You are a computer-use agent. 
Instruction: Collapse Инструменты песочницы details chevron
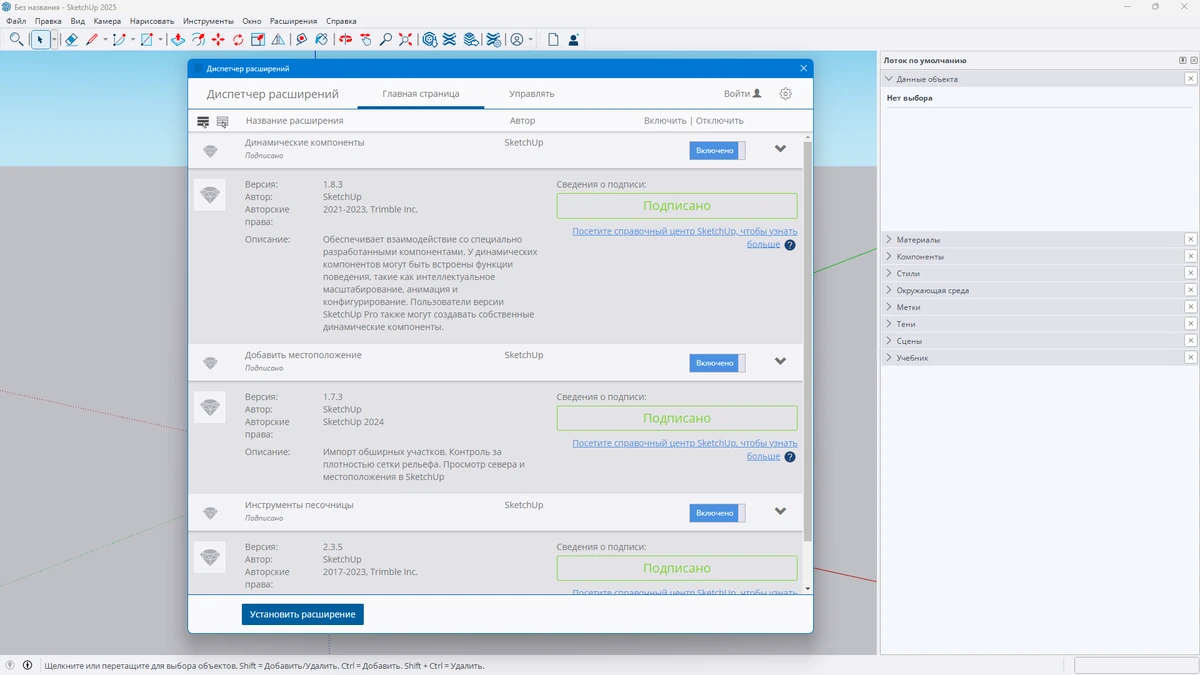(x=781, y=511)
